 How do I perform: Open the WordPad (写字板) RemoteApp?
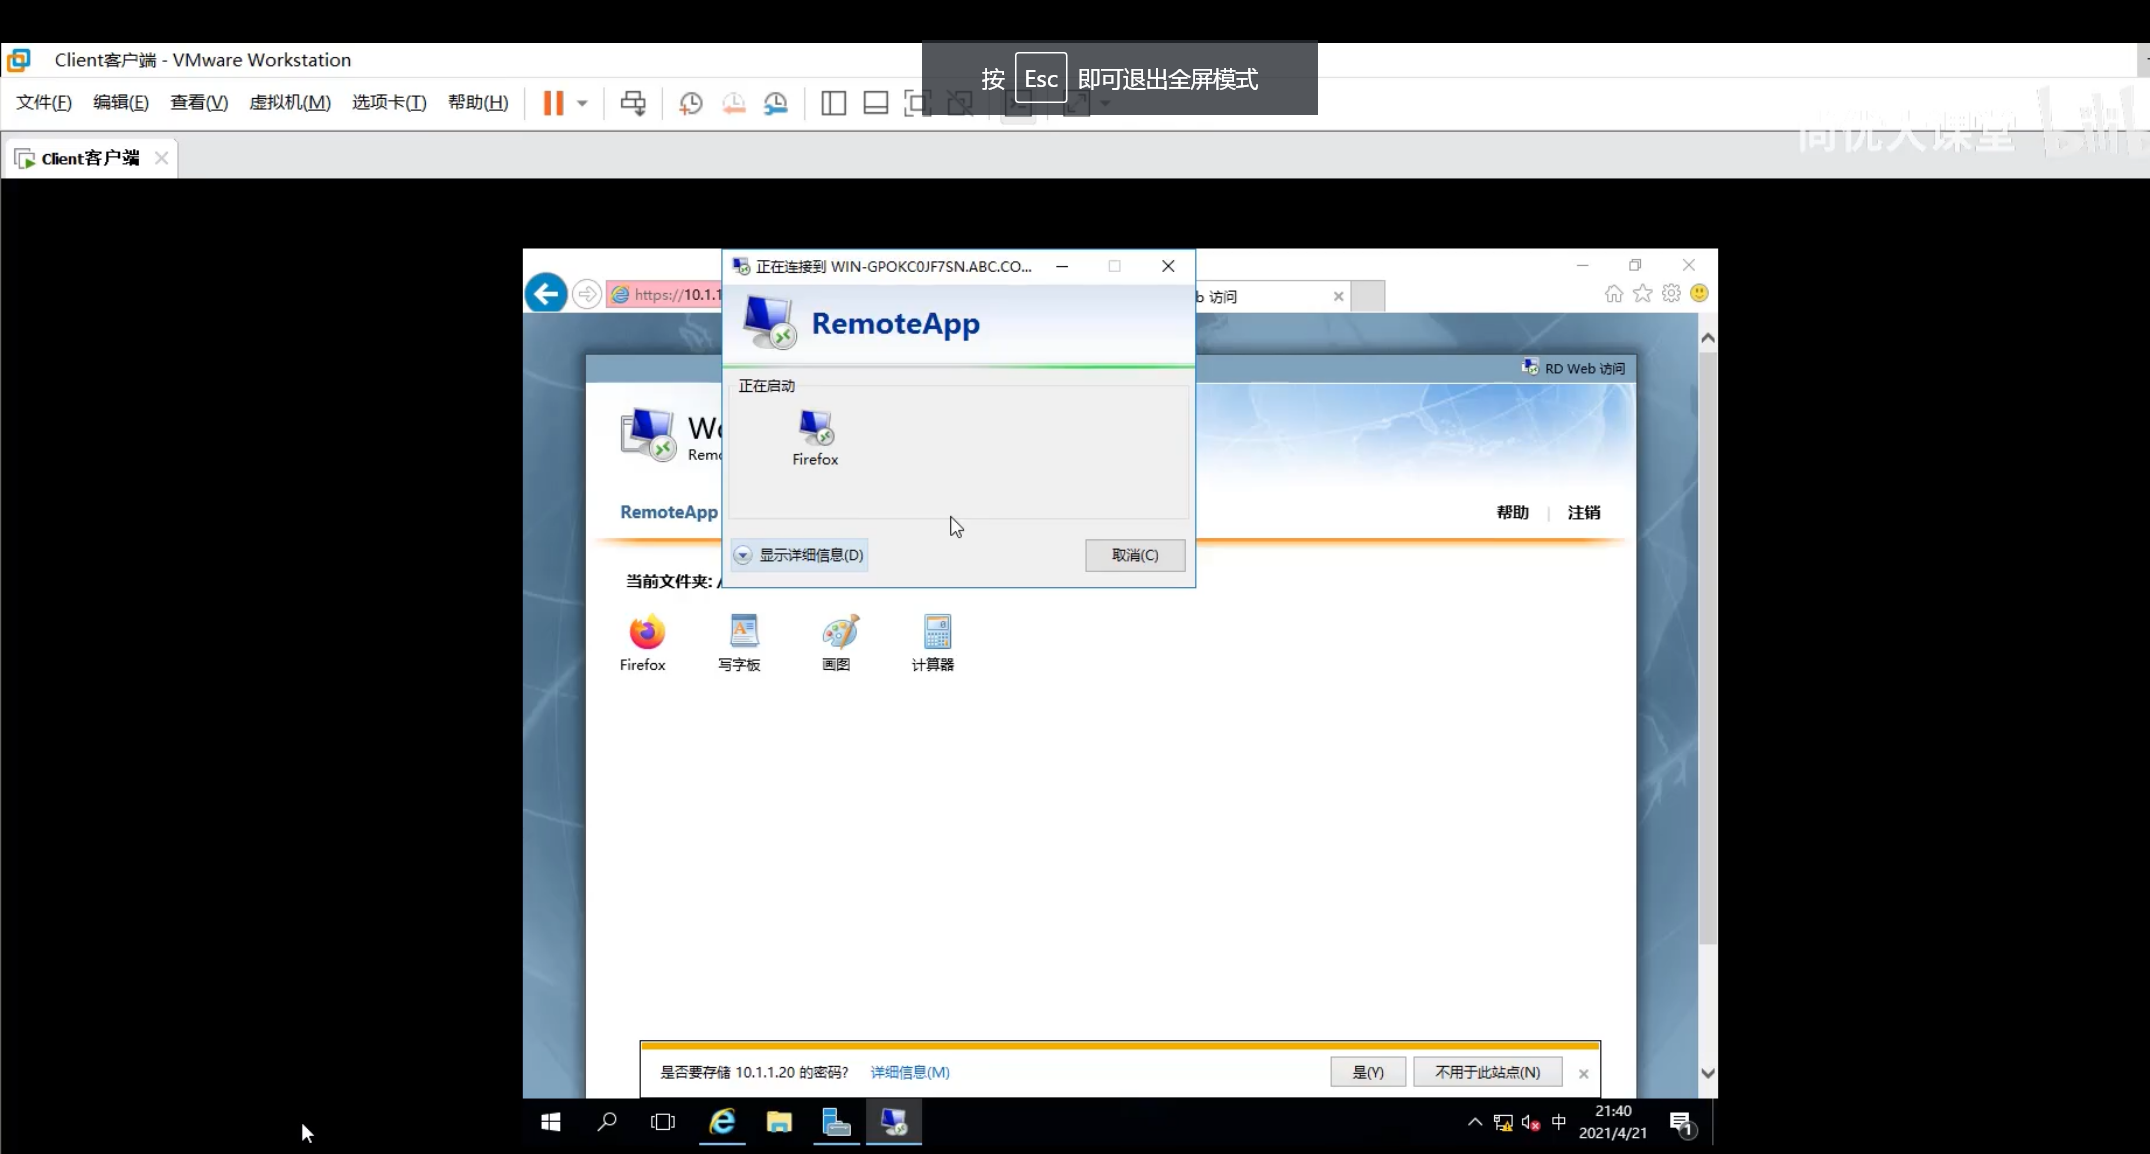(x=742, y=633)
